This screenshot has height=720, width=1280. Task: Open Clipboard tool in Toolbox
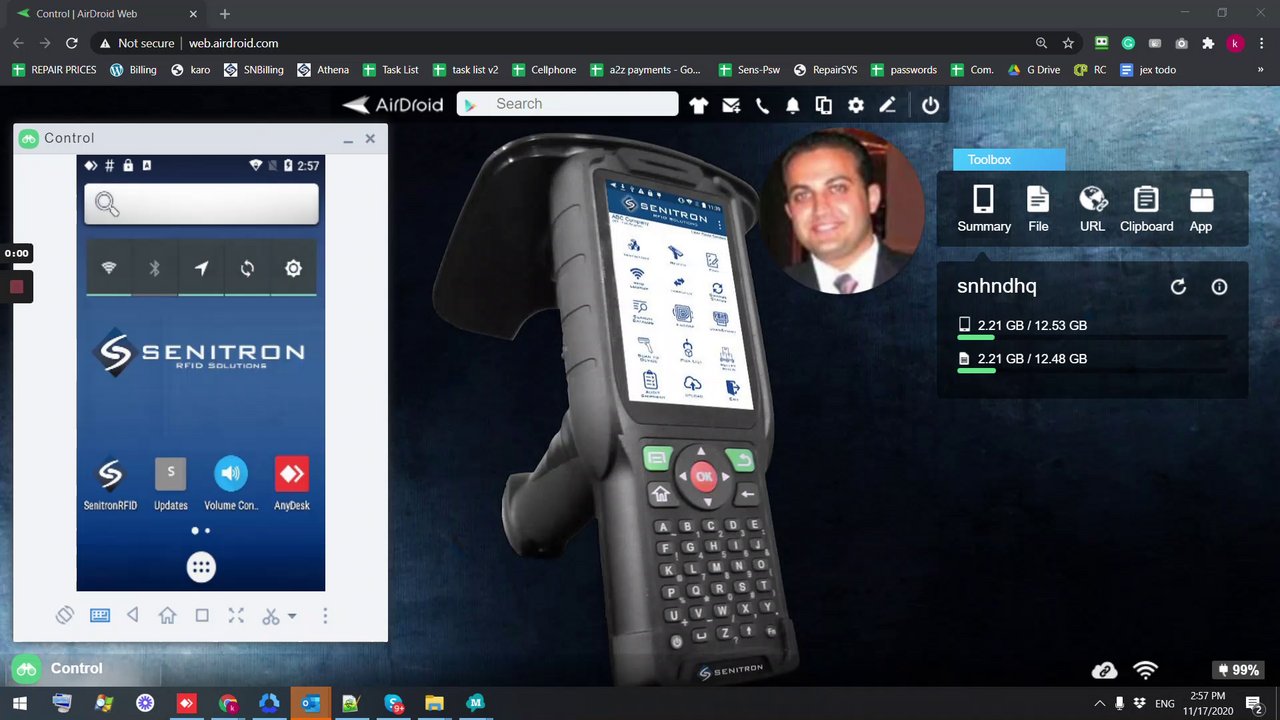click(1146, 210)
